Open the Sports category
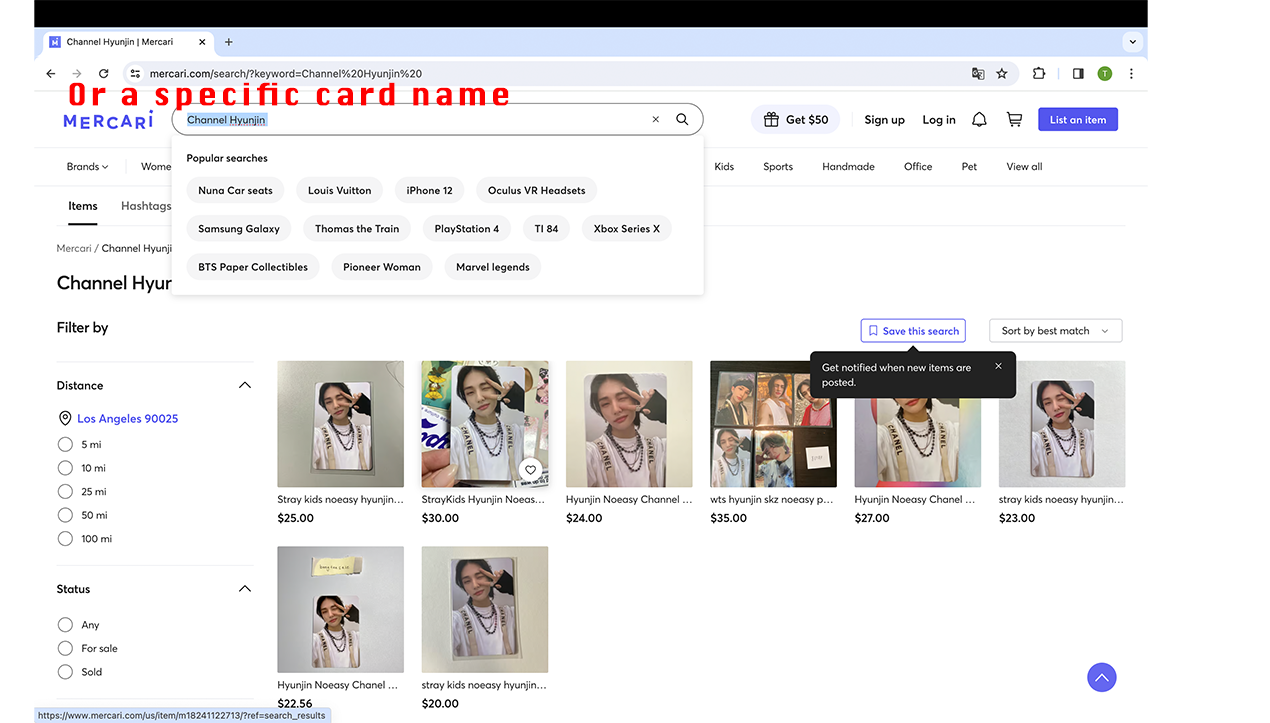The height and width of the screenshot is (723, 1270). click(778, 166)
